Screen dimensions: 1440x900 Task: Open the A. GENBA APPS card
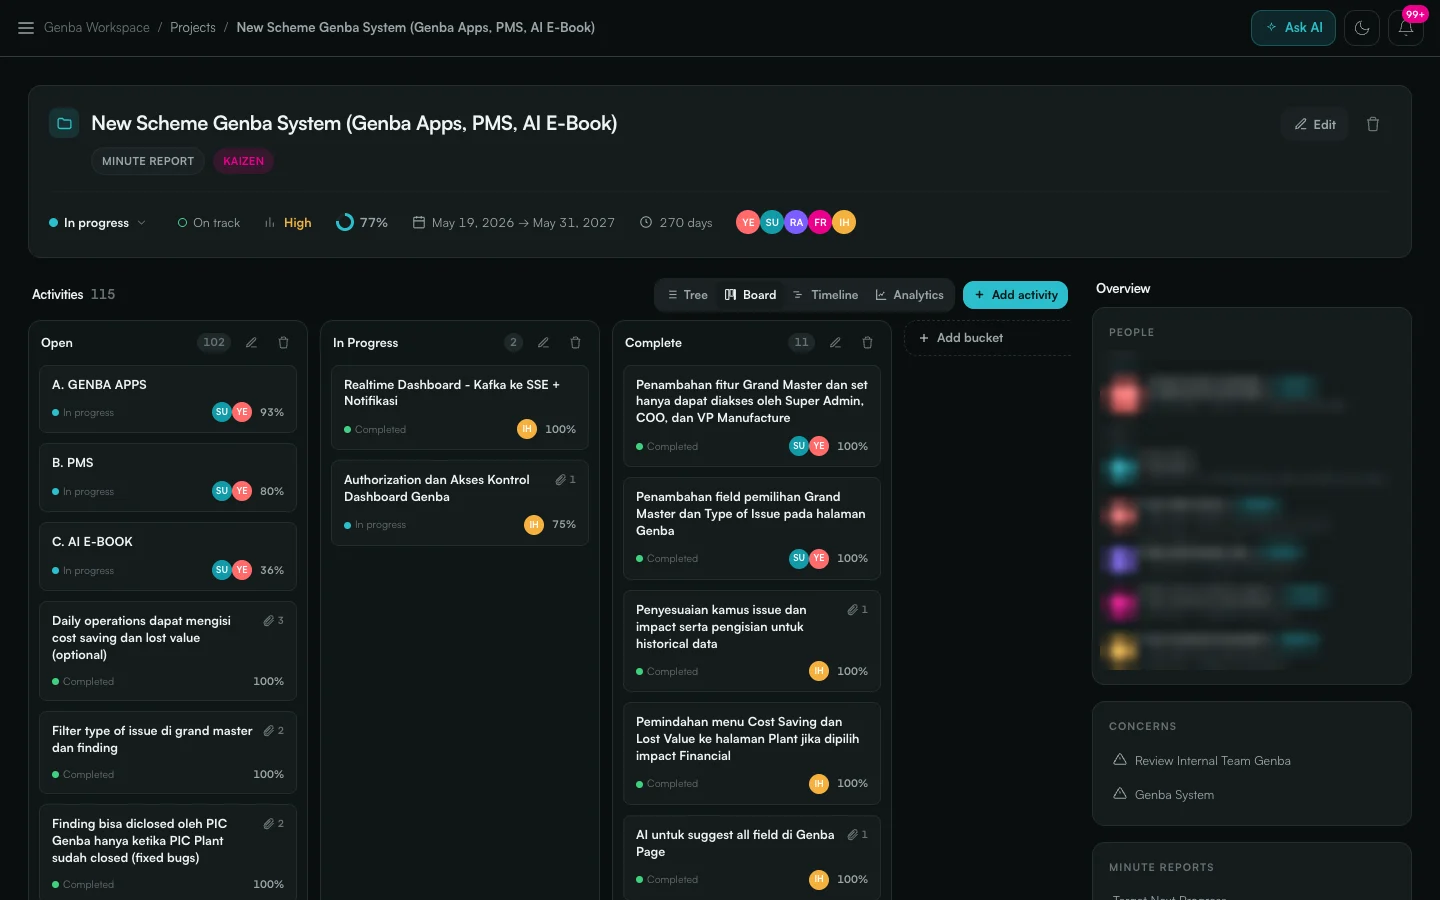coord(168,399)
